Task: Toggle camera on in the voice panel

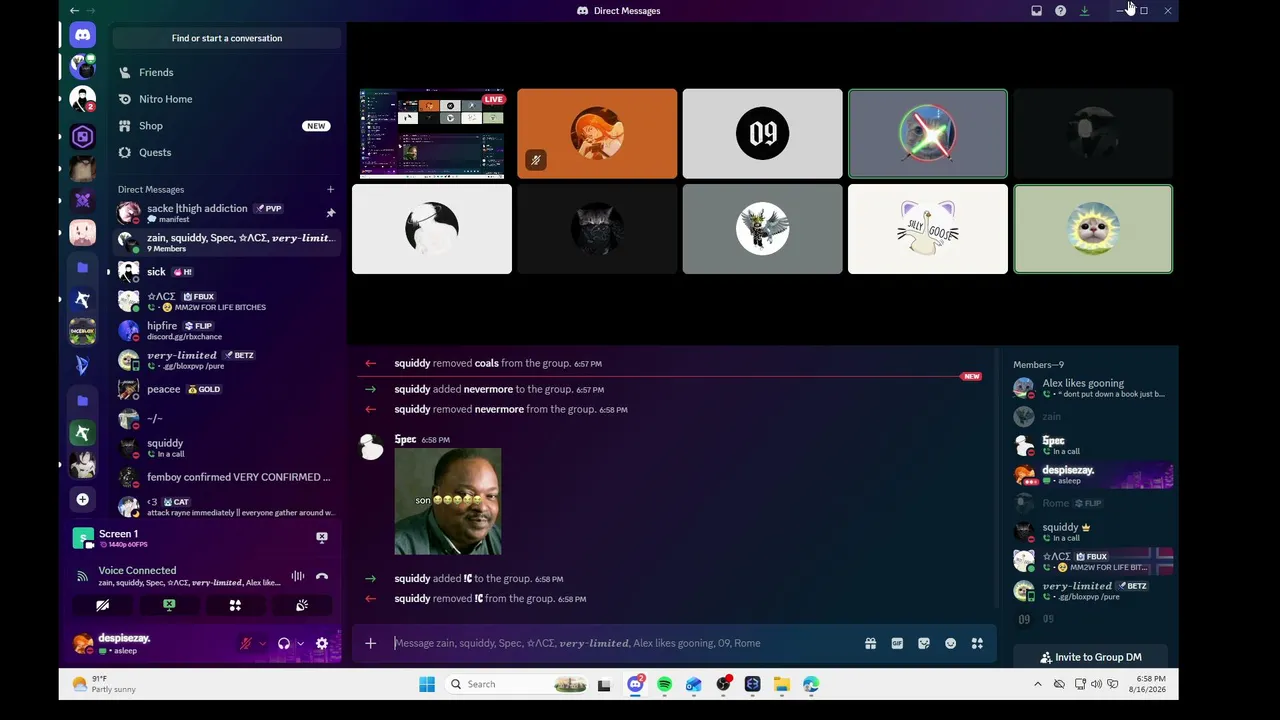Action: click(x=102, y=605)
